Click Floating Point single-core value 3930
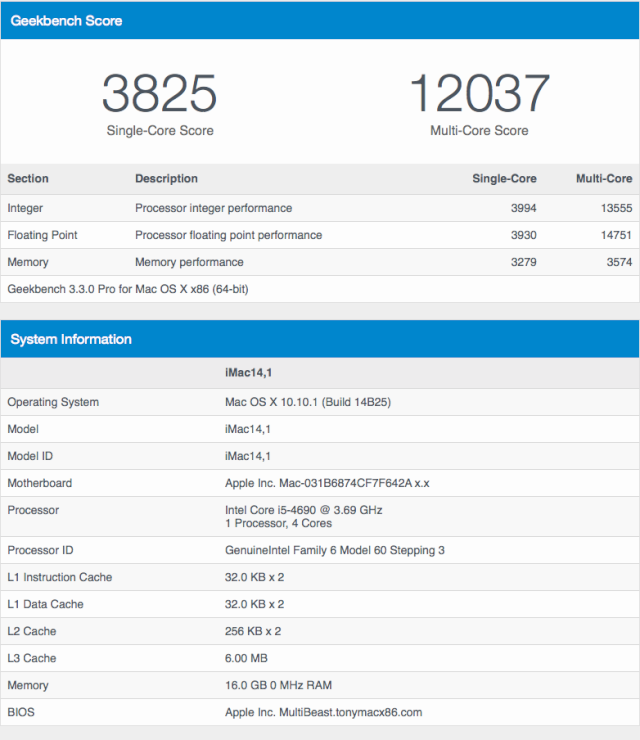 point(523,235)
